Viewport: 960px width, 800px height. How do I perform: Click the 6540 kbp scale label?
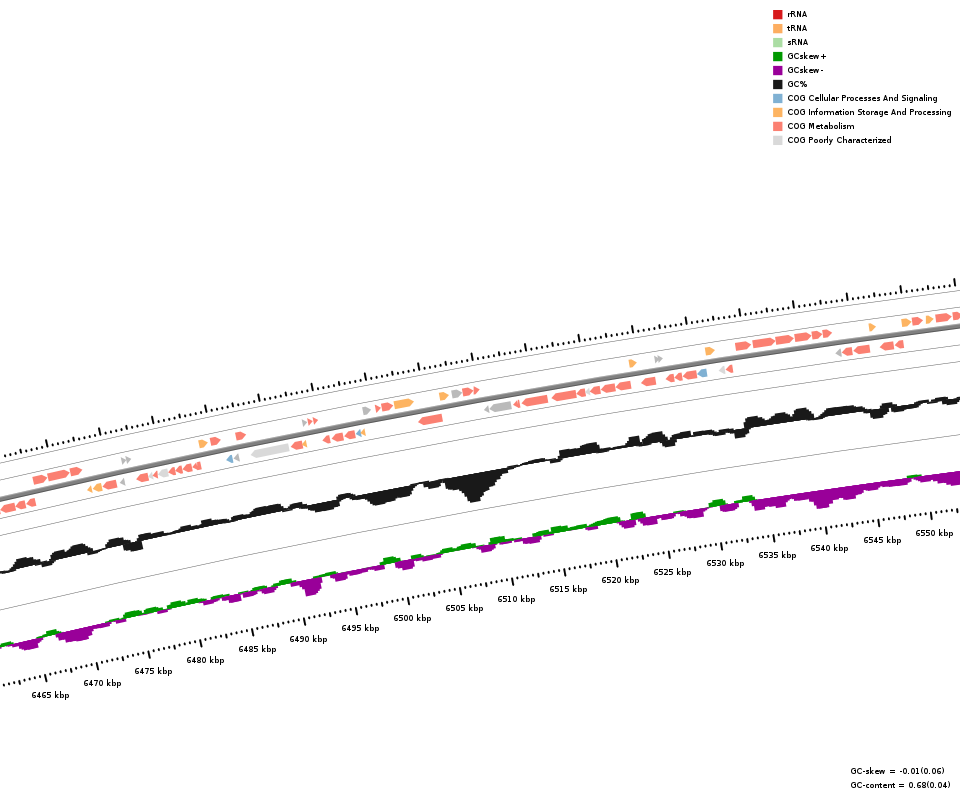(829, 548)
